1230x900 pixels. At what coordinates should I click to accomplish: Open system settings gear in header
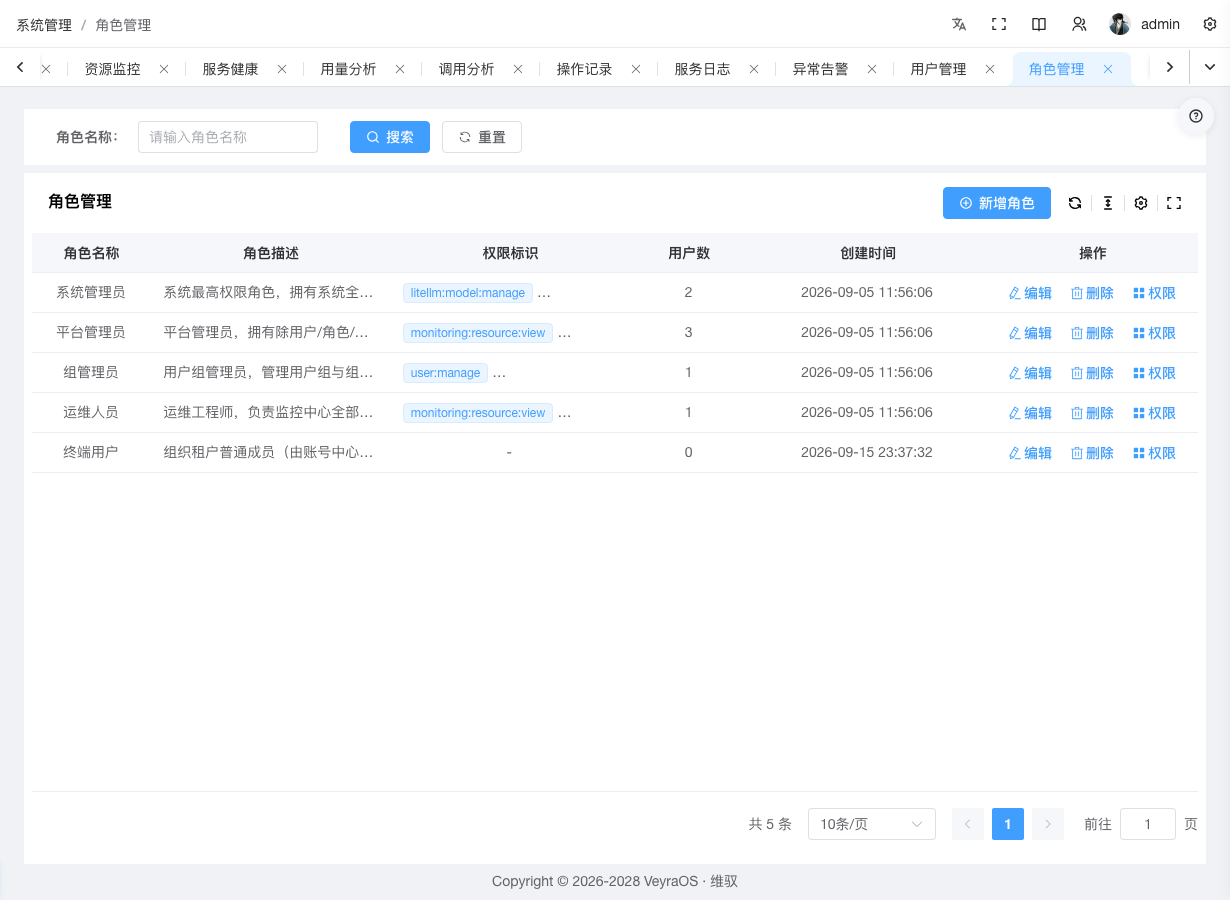click(1210, 24)
